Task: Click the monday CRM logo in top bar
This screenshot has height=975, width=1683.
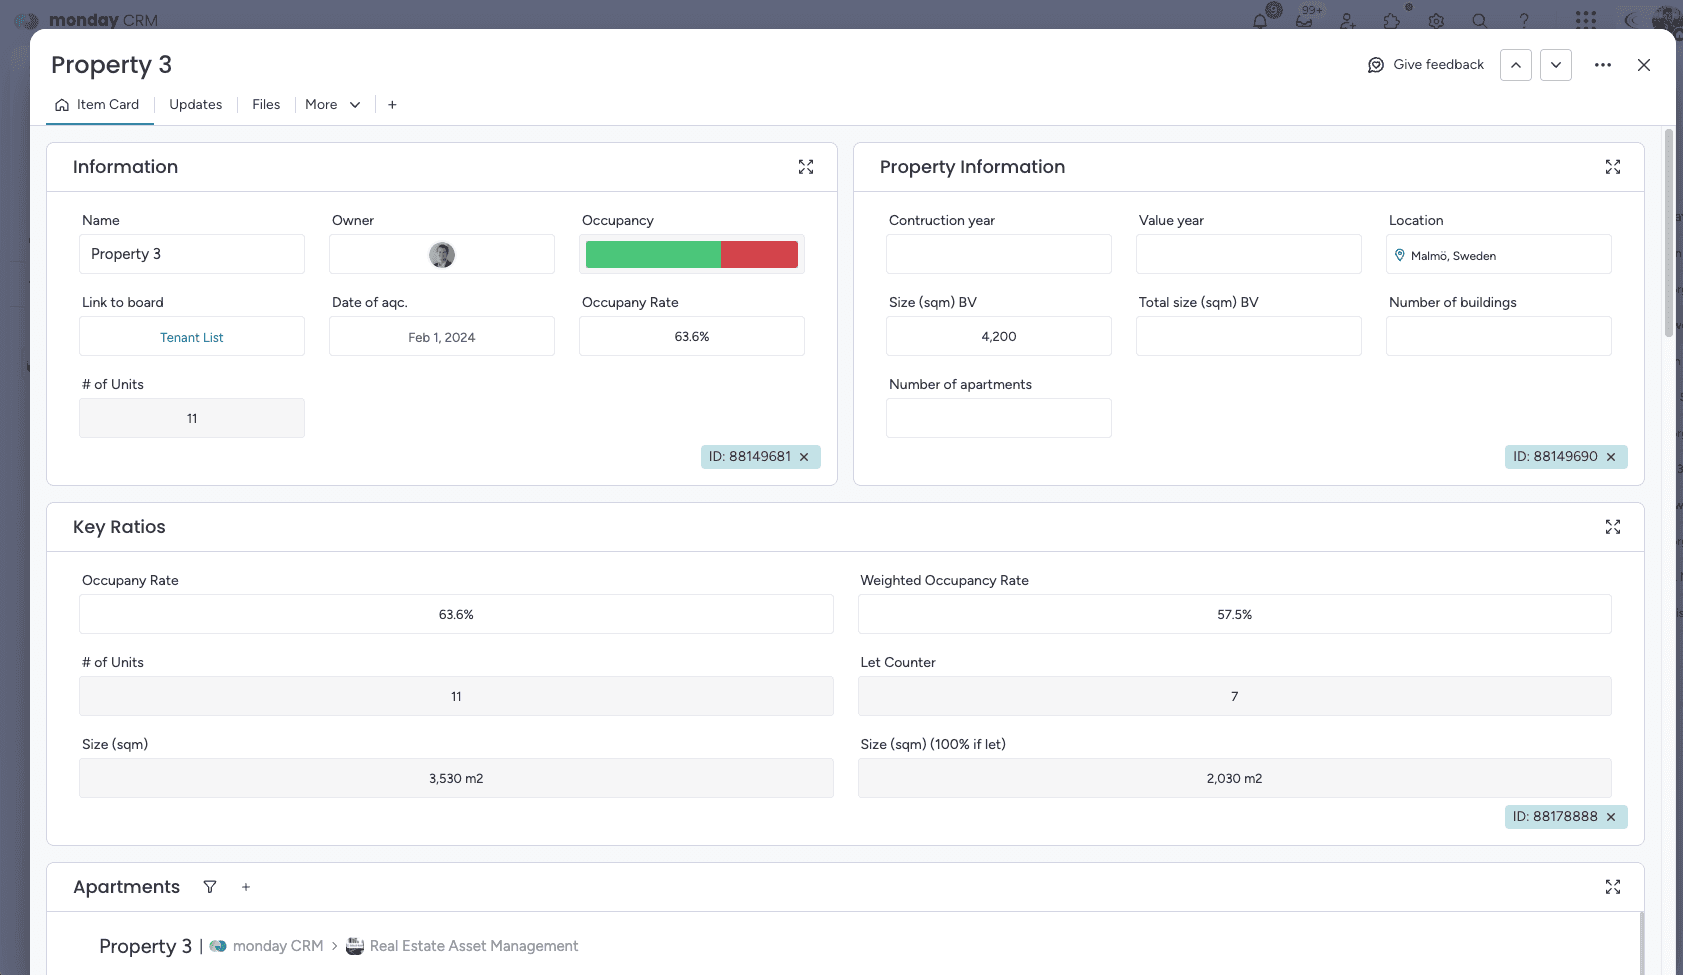Action: 87,20
